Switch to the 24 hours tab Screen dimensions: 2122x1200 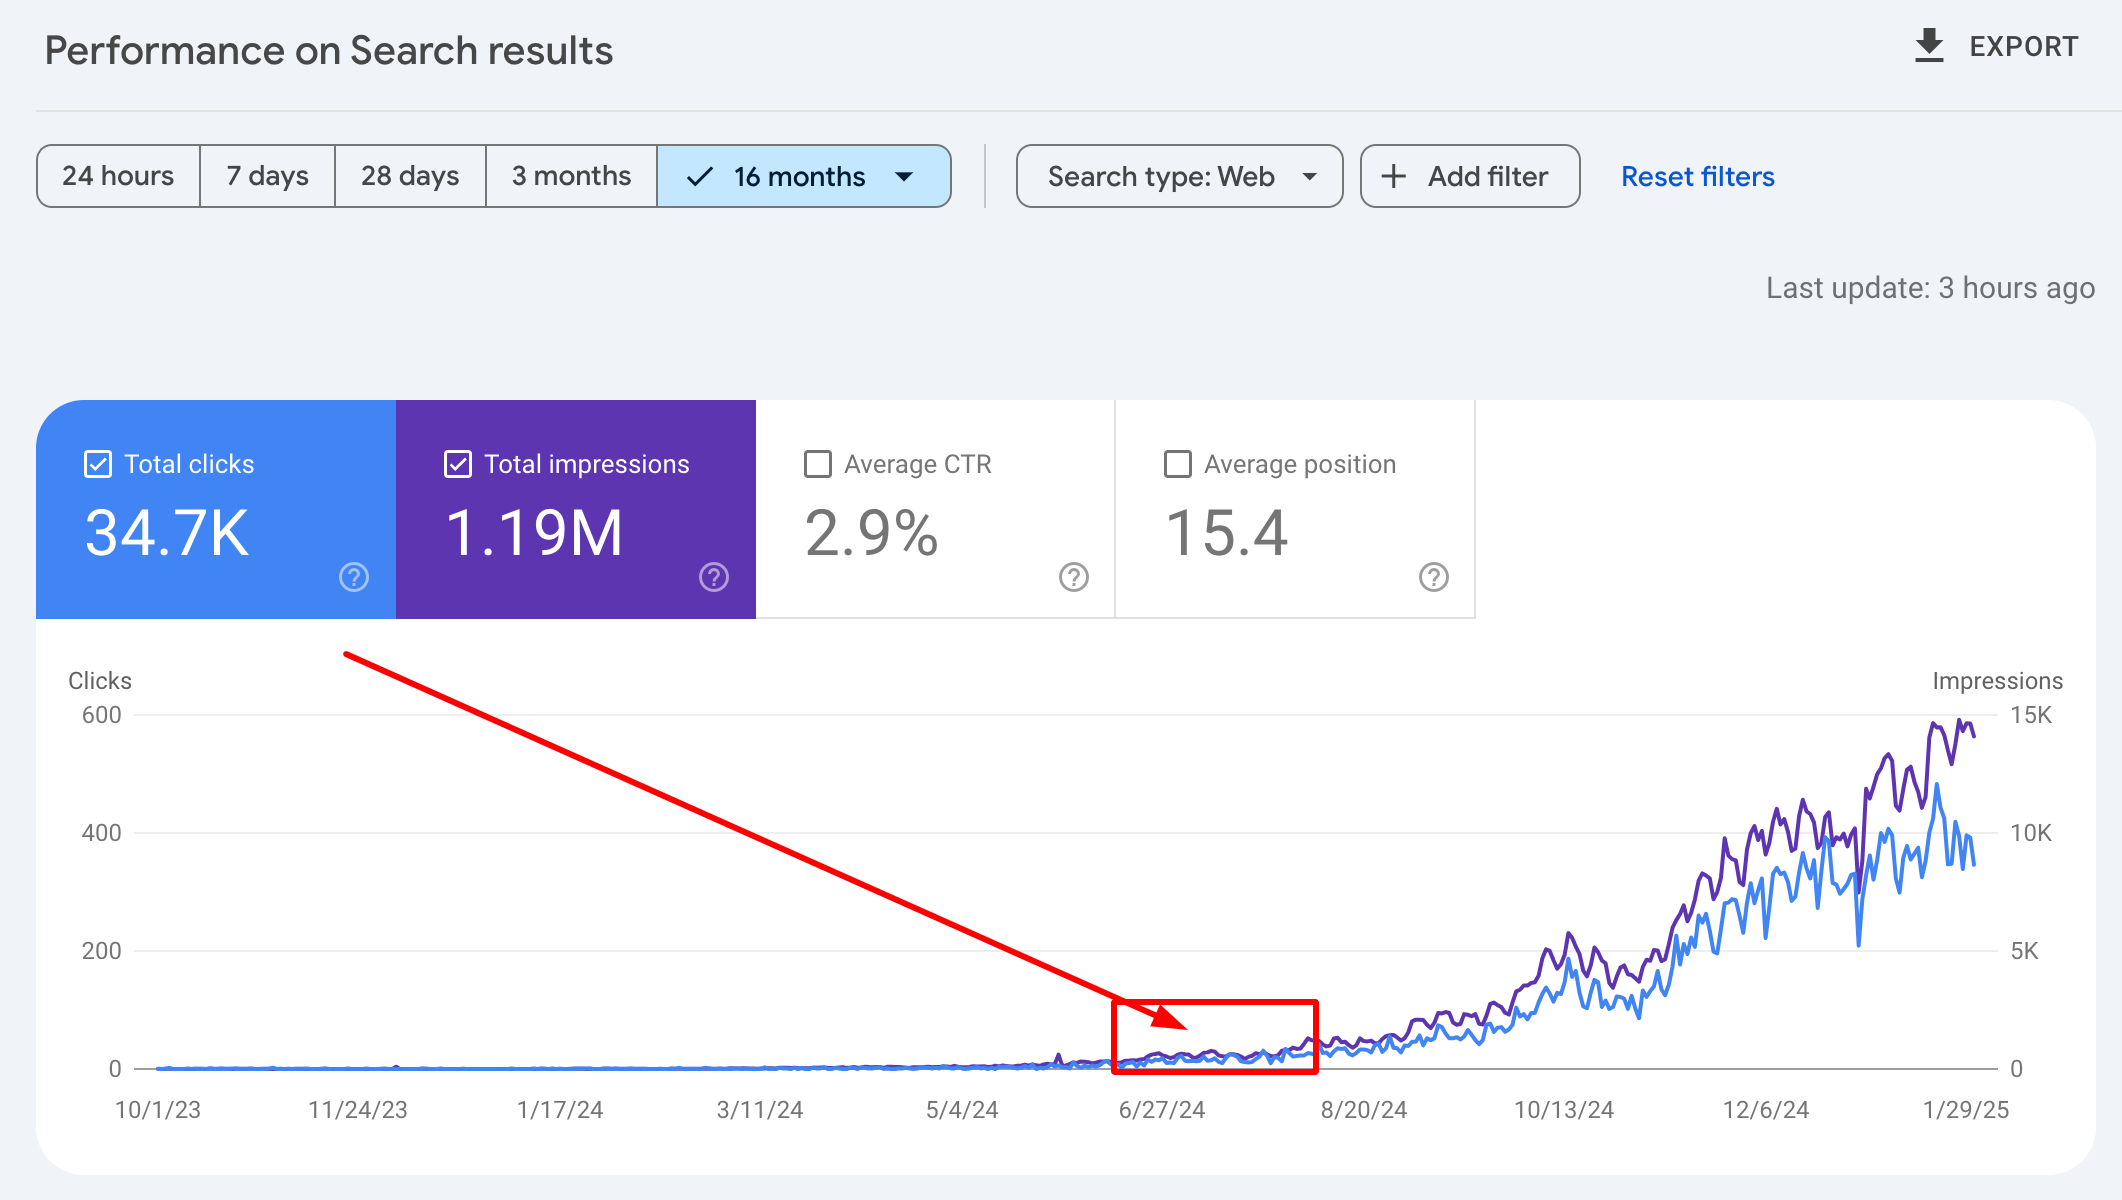[117, 176]
